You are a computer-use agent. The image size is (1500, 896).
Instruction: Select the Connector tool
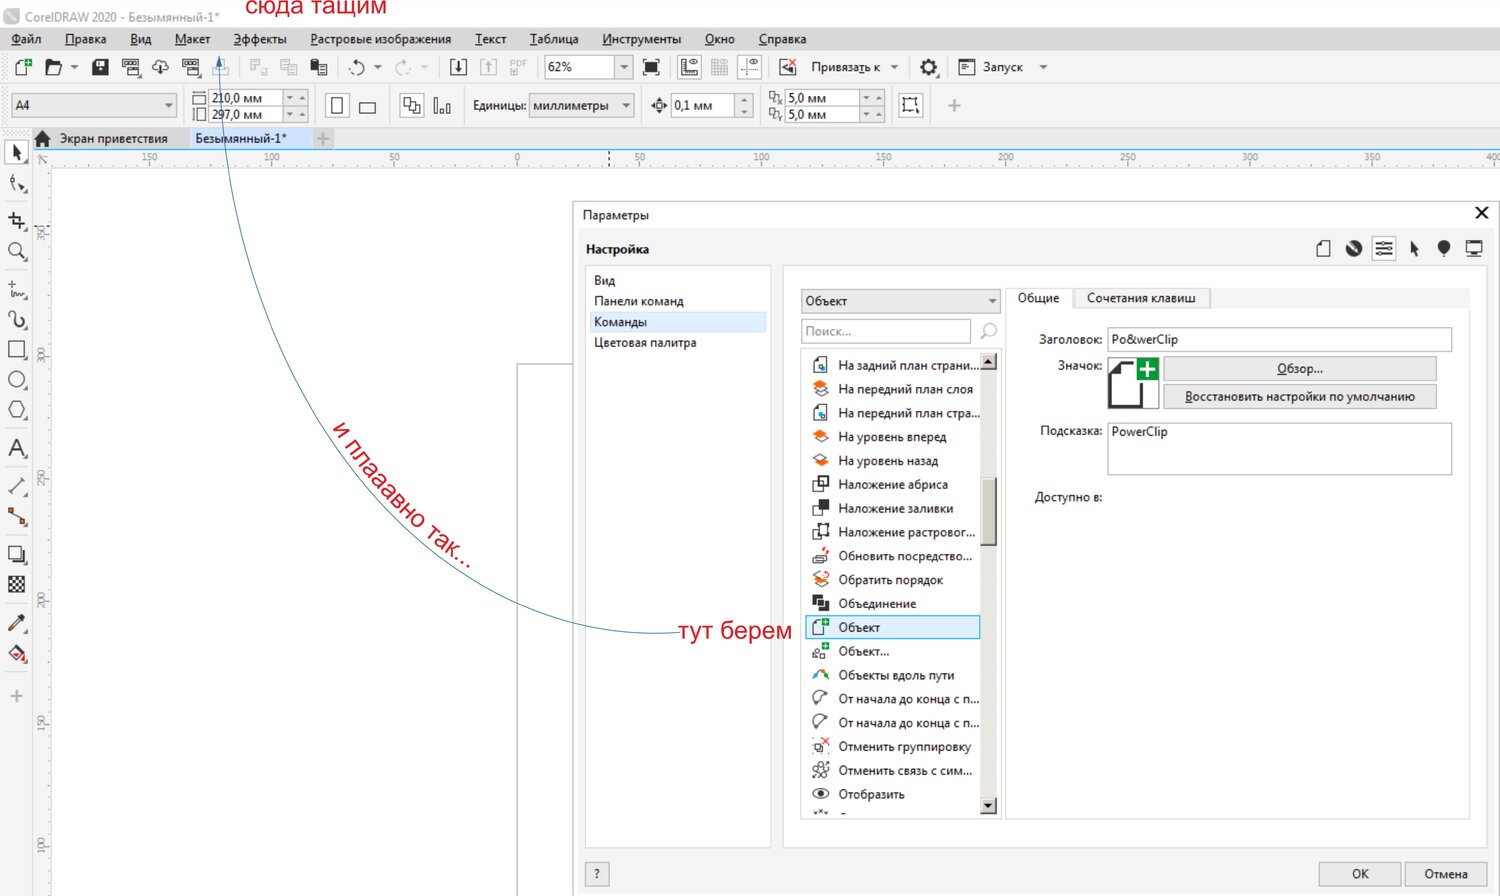[x=16, y=517]
